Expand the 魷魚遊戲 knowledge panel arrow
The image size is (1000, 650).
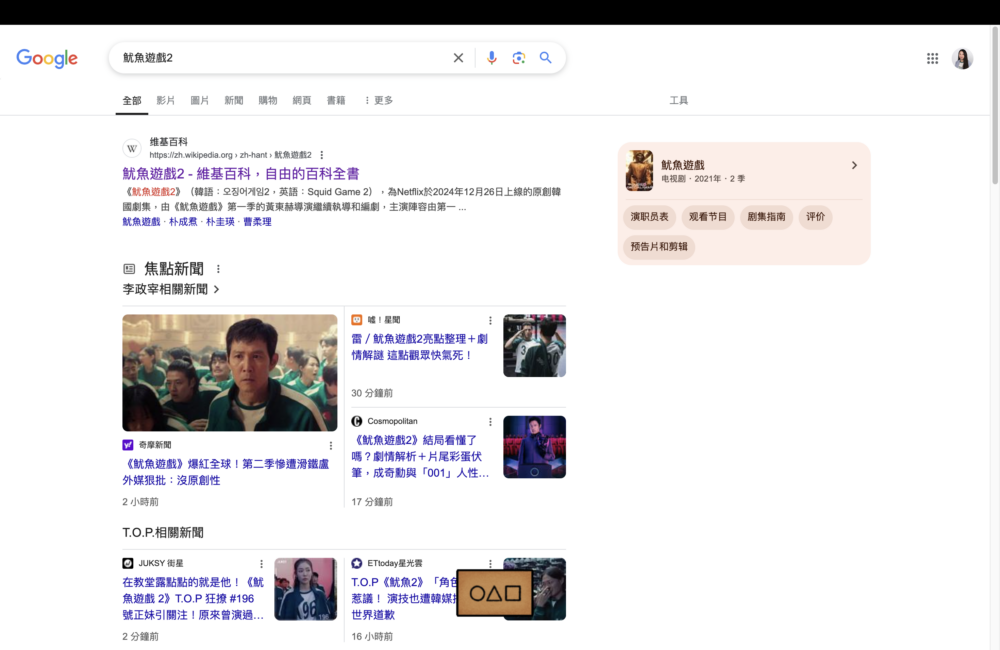tap(854, 165)
